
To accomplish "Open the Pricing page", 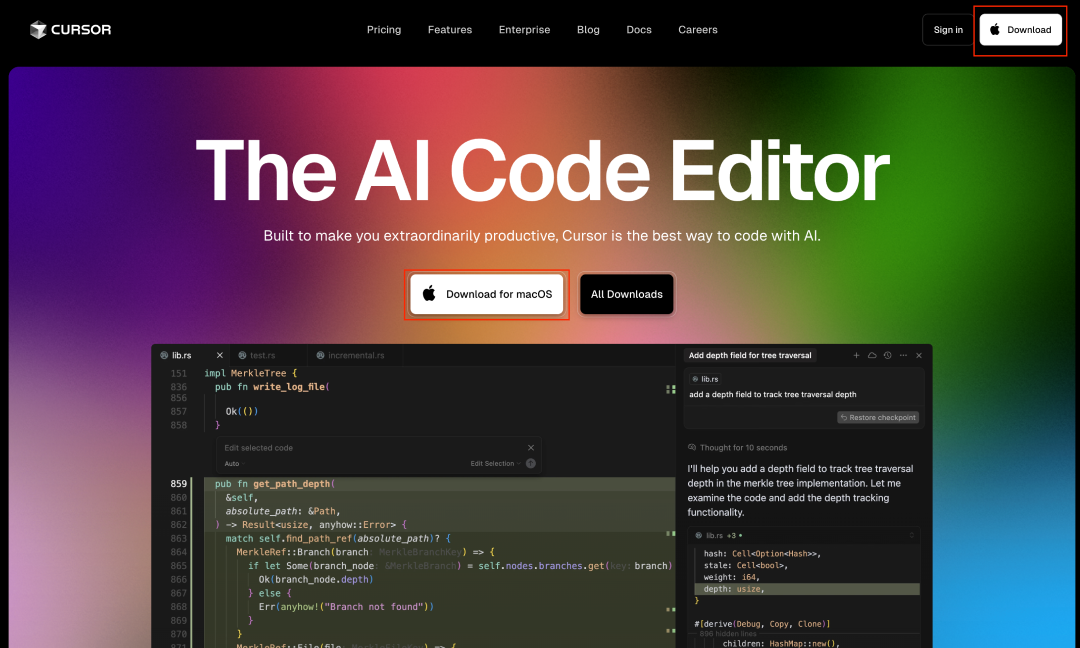I will [384, 30].
